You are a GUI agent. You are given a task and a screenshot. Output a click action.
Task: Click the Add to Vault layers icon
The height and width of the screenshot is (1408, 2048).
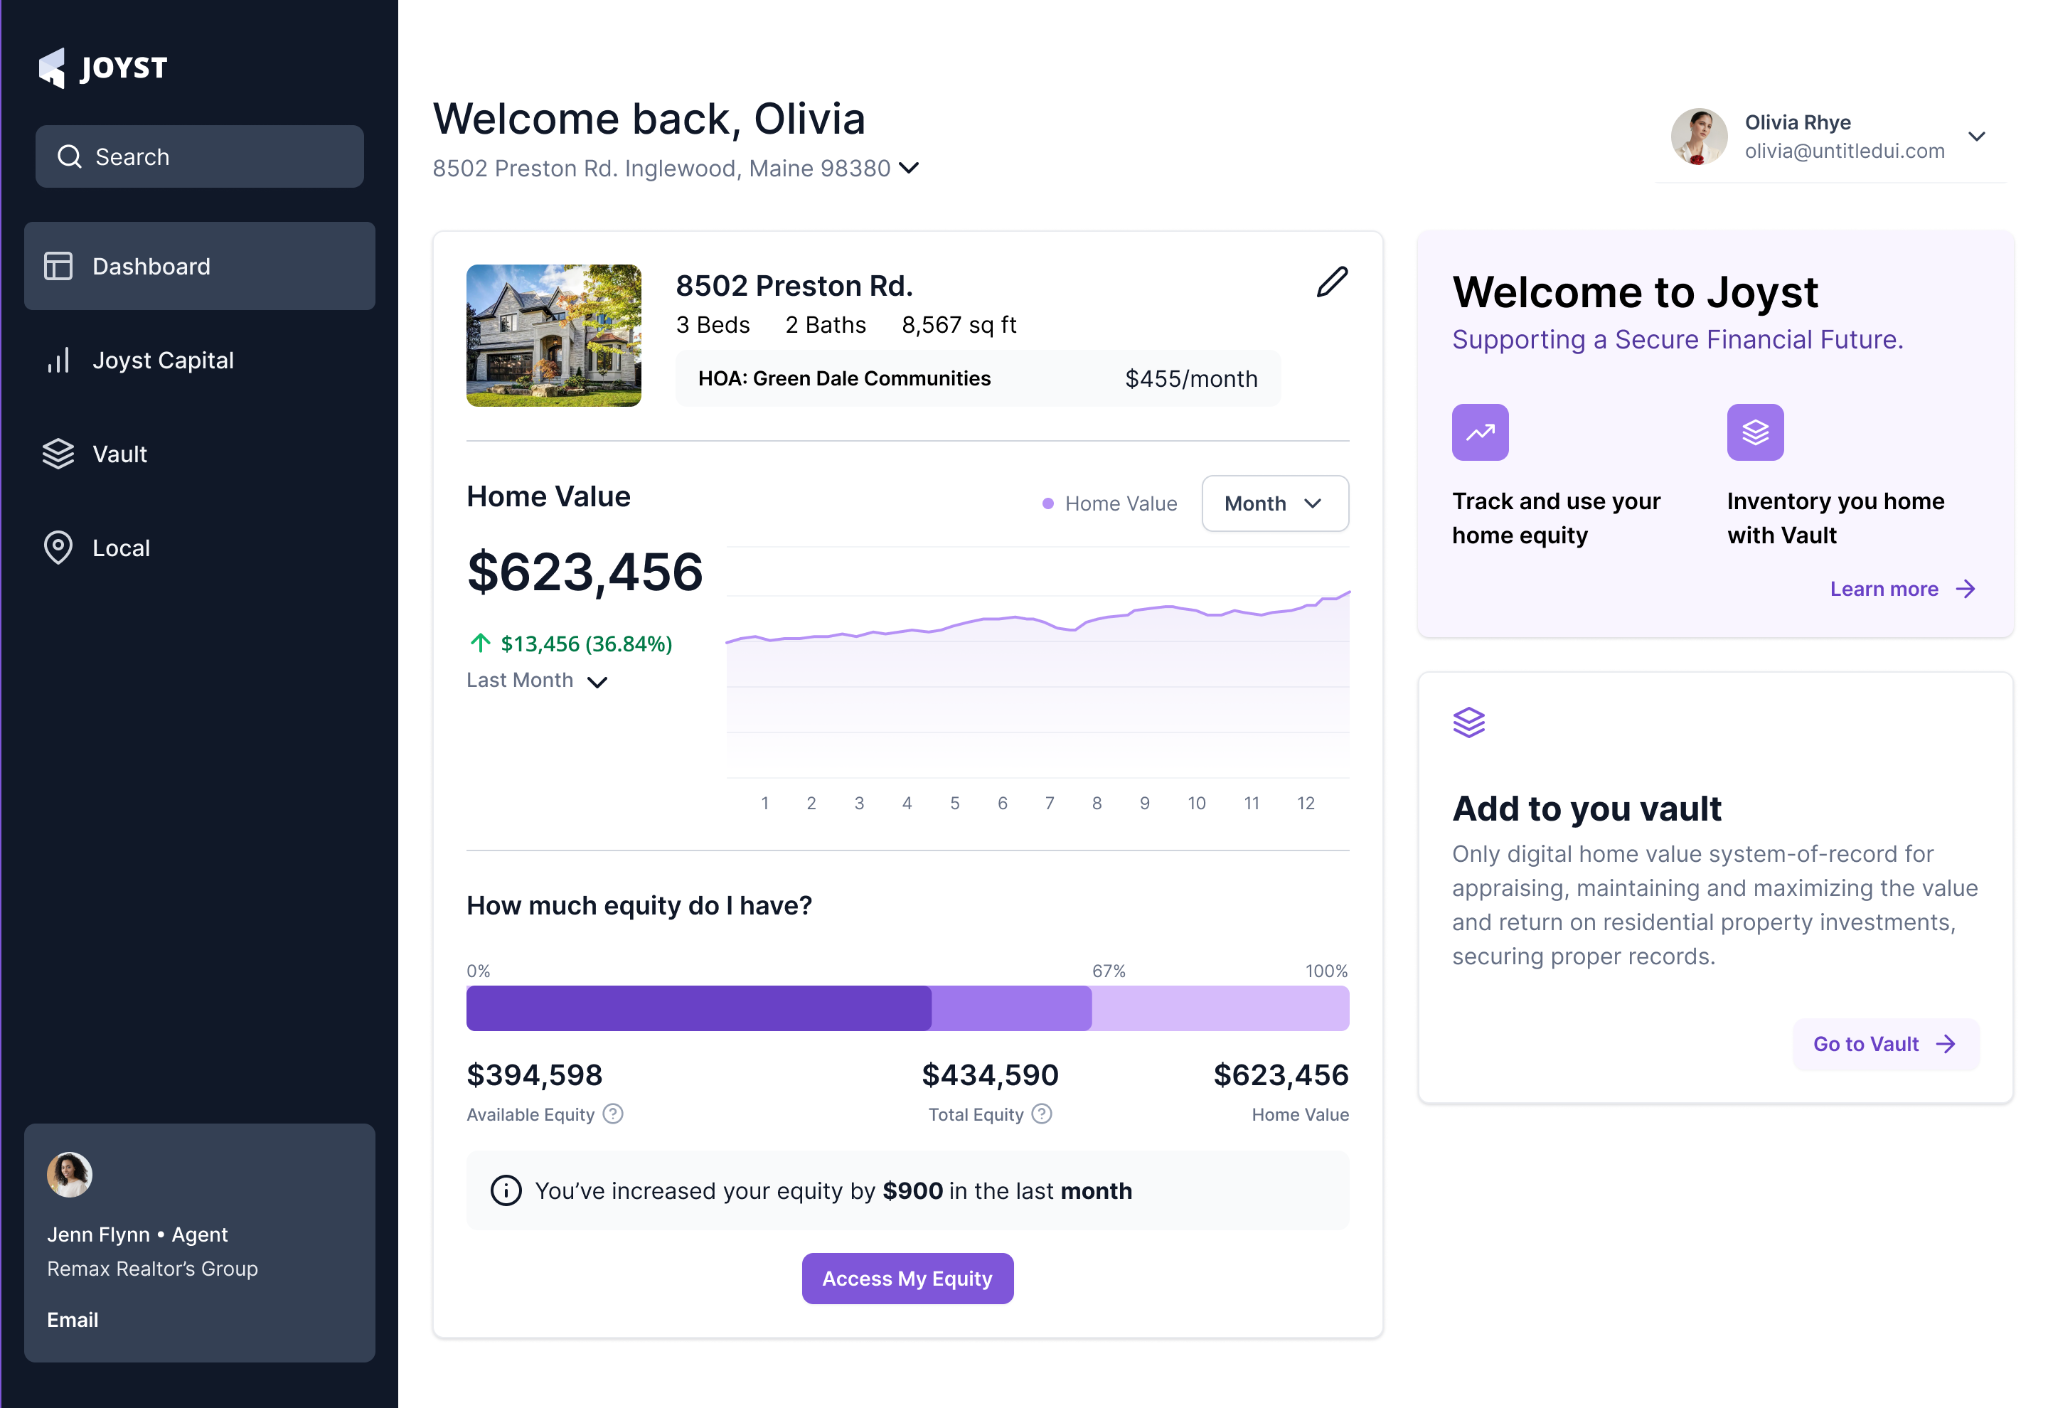[1469, 722]
